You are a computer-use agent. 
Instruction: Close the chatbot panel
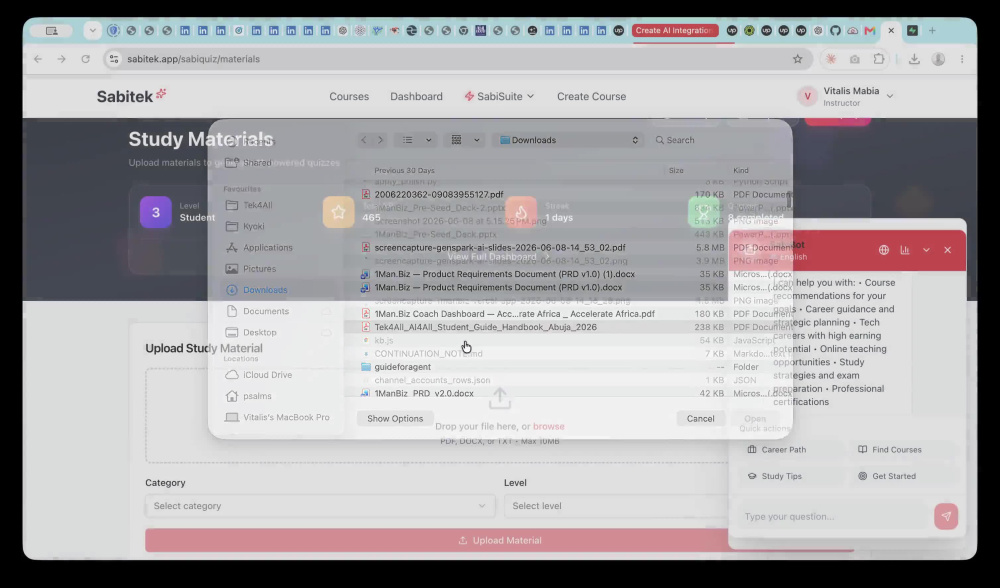click(947, 250)
